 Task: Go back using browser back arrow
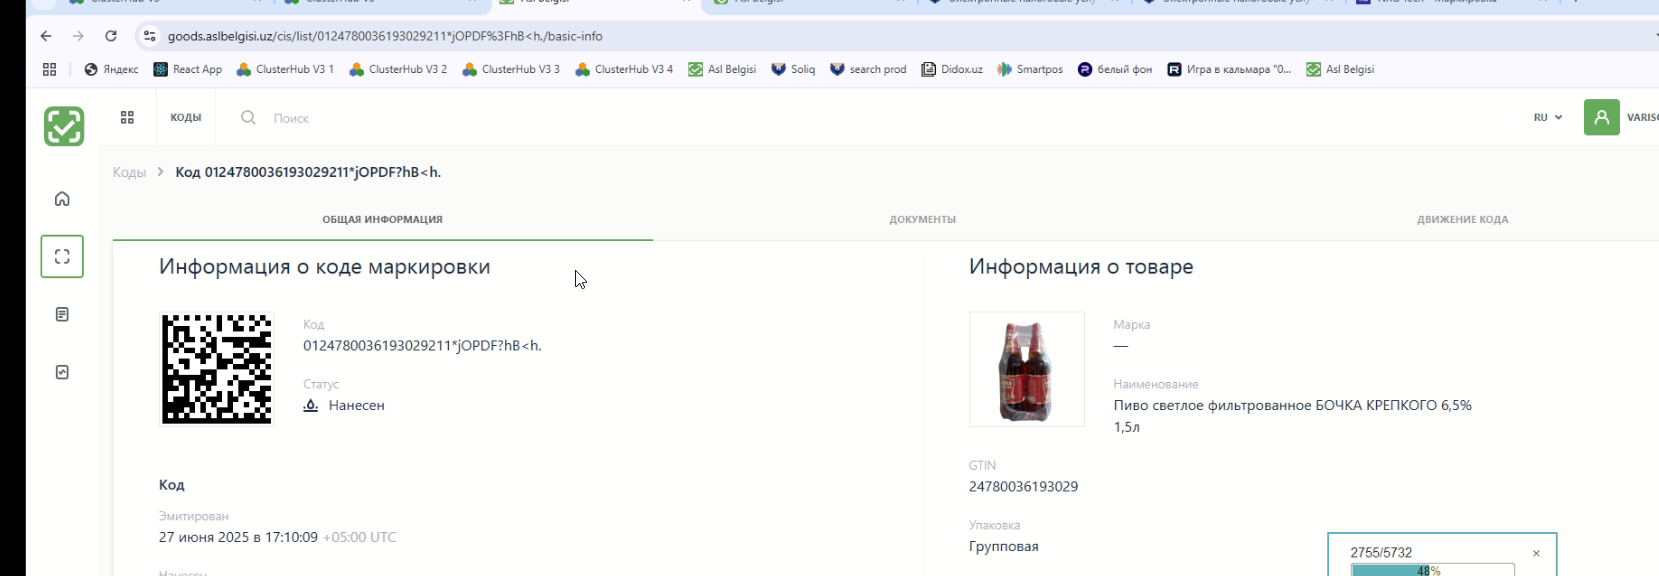pos(46,36)
